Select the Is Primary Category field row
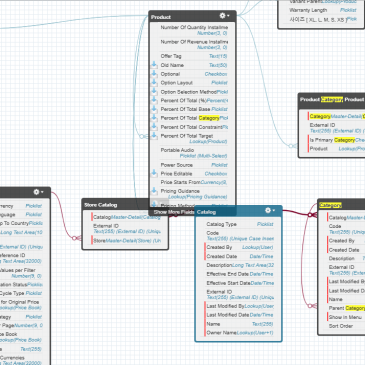Viewport: 365px width, 365px height. click(x=337, y=140)
